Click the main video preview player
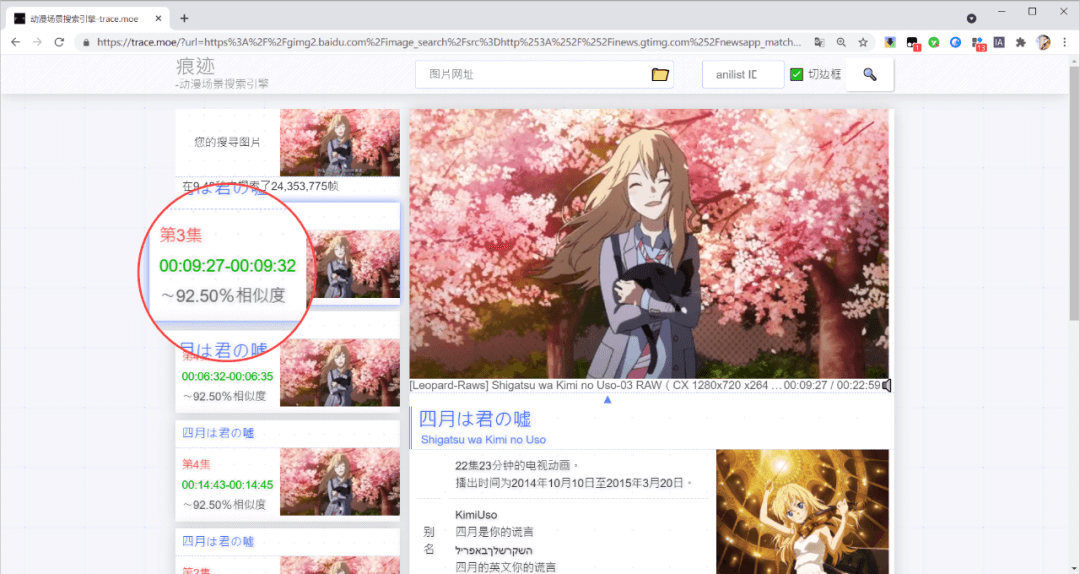Image resolution: width=1080 pixels, height=574 pixels. (649, 243)
